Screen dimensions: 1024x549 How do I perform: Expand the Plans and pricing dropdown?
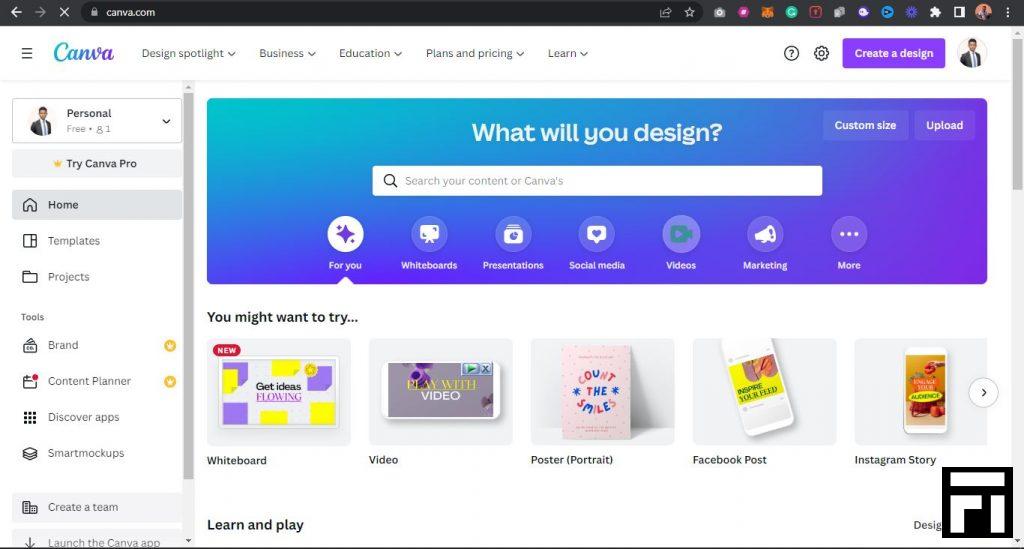475,54
